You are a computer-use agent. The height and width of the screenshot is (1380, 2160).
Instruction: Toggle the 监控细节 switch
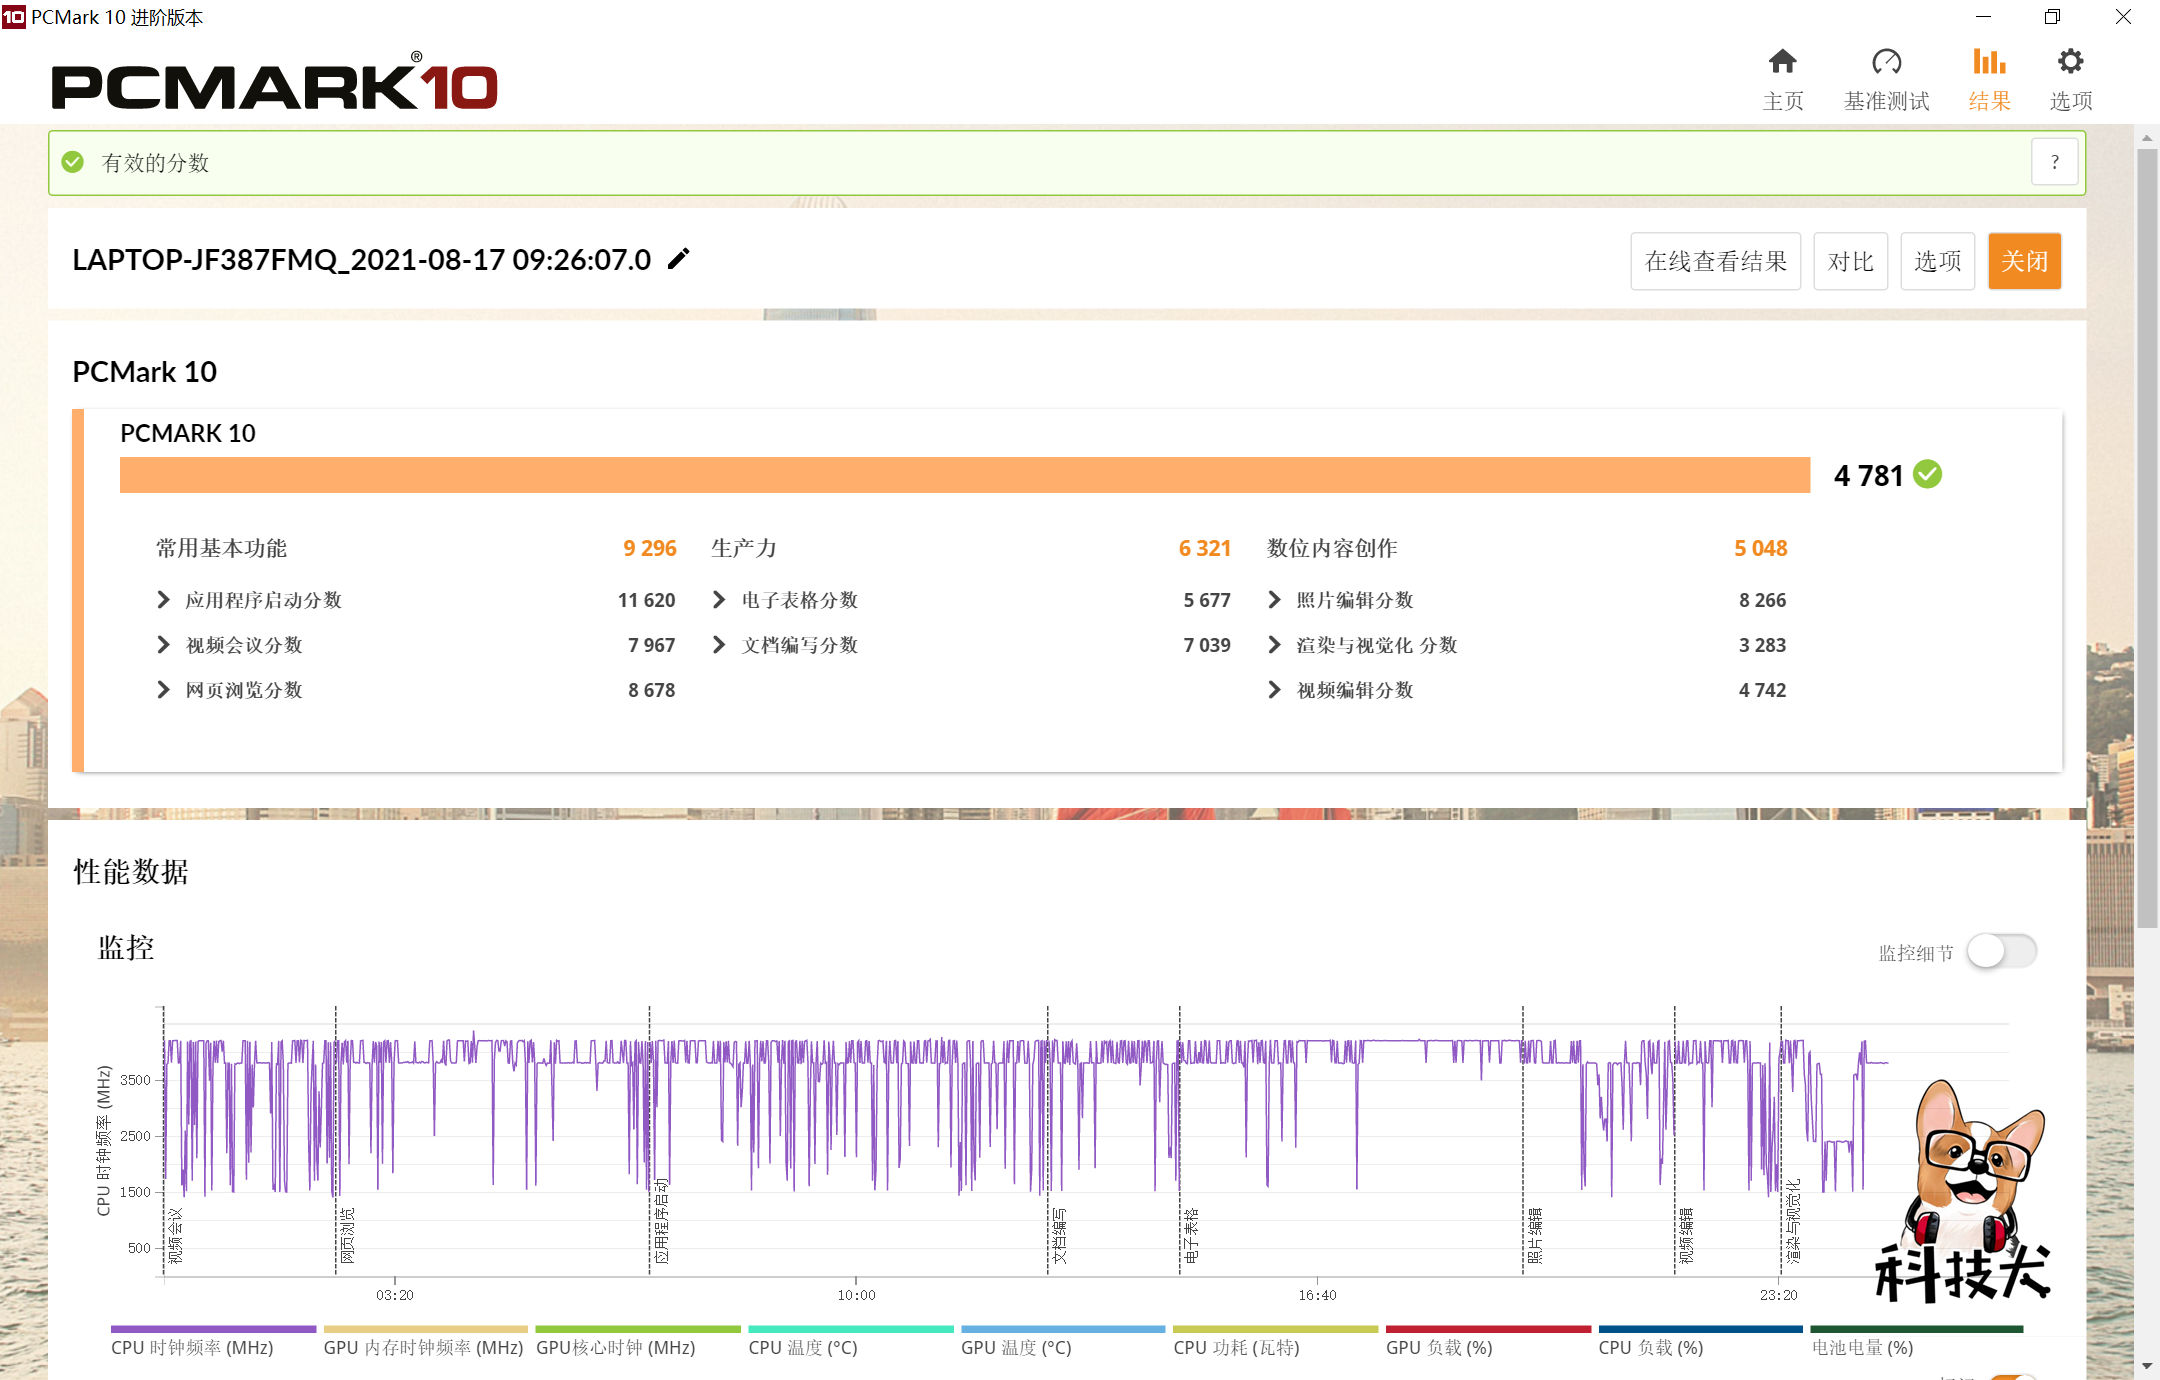pyautogui.click(x=2001, y=951)
